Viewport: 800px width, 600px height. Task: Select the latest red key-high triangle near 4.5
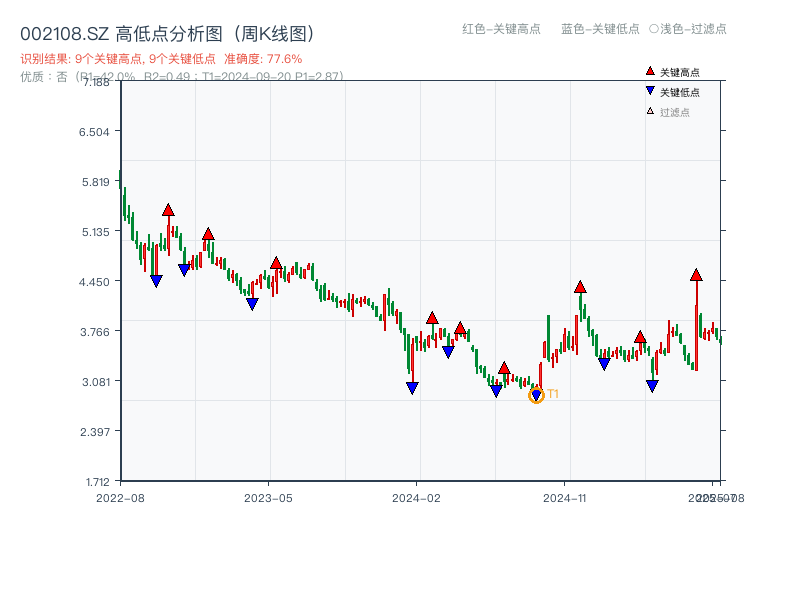click(696, 275)
